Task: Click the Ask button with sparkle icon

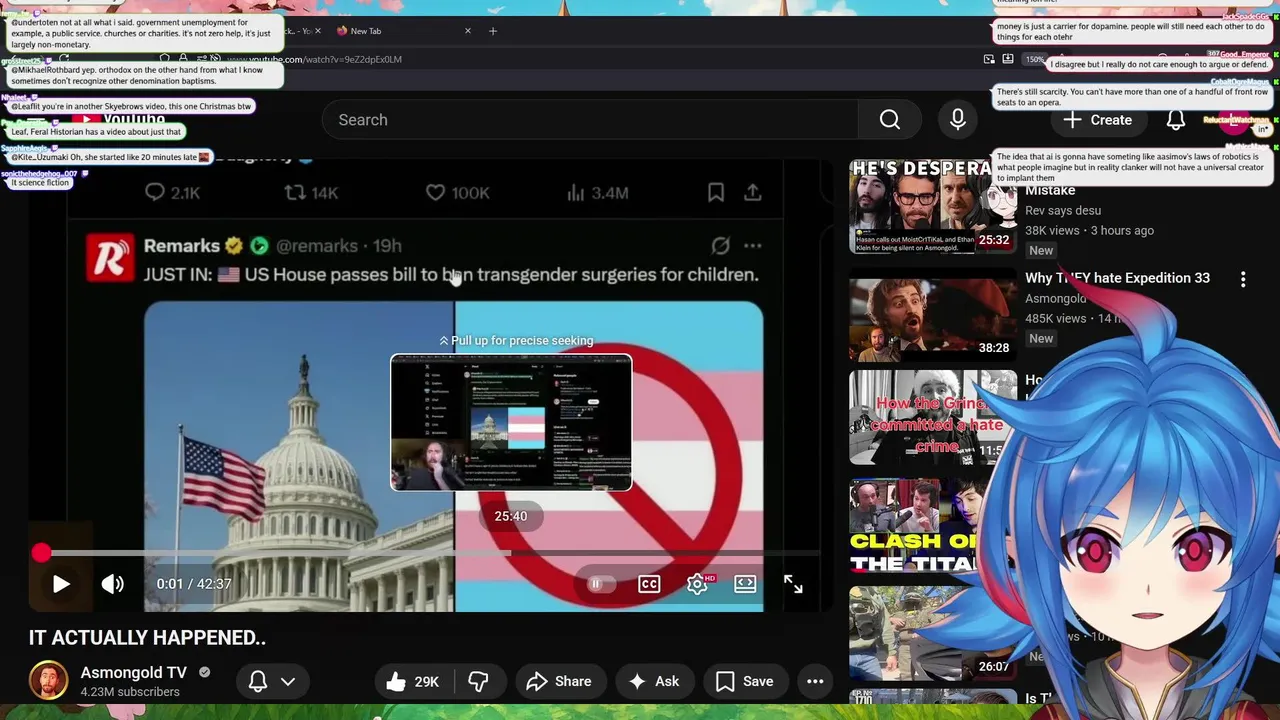Action: [x=654, y=682]
